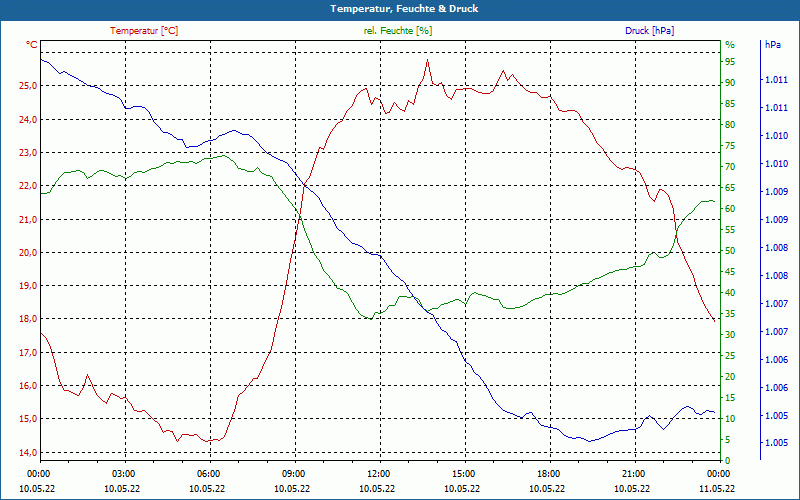The image size is (800, 500).
Task: Click the 20,0 temperature axis tick
Action: (x=28, y=253)
